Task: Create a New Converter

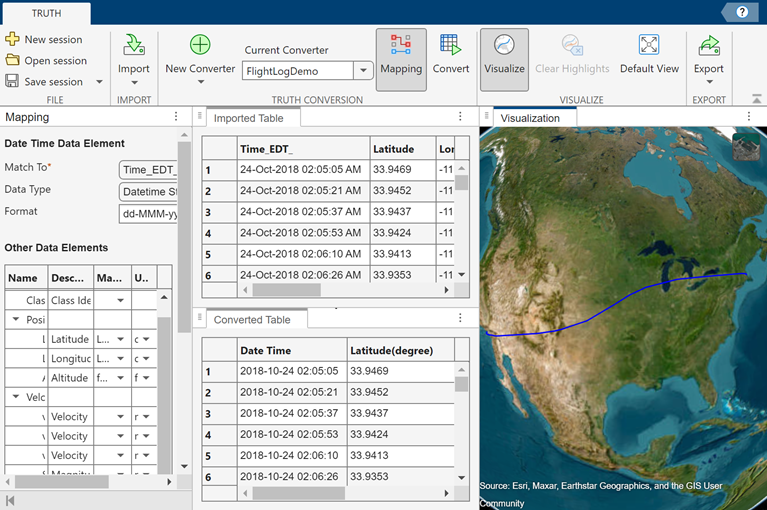Action: tap(200, 46)
